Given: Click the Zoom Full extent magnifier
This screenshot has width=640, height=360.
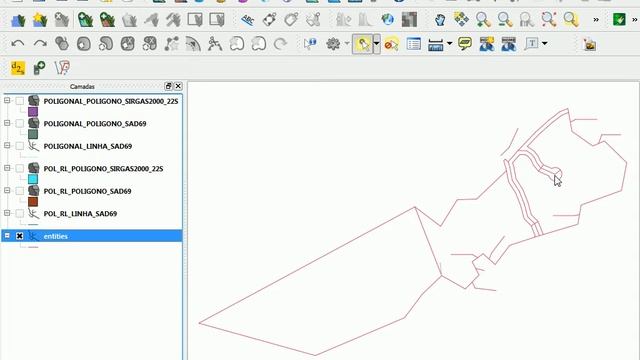Looking at the screenshot, I should 549,20.
